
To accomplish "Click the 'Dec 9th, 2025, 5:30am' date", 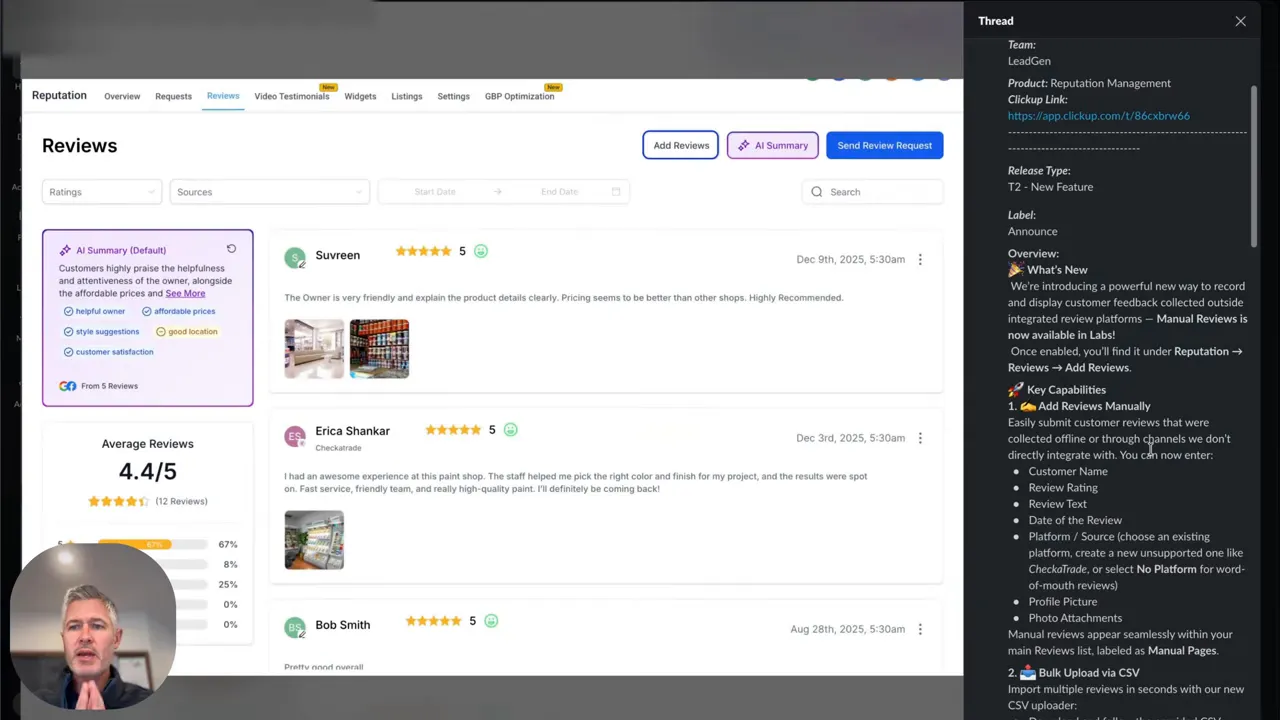I will pos(850,259).
